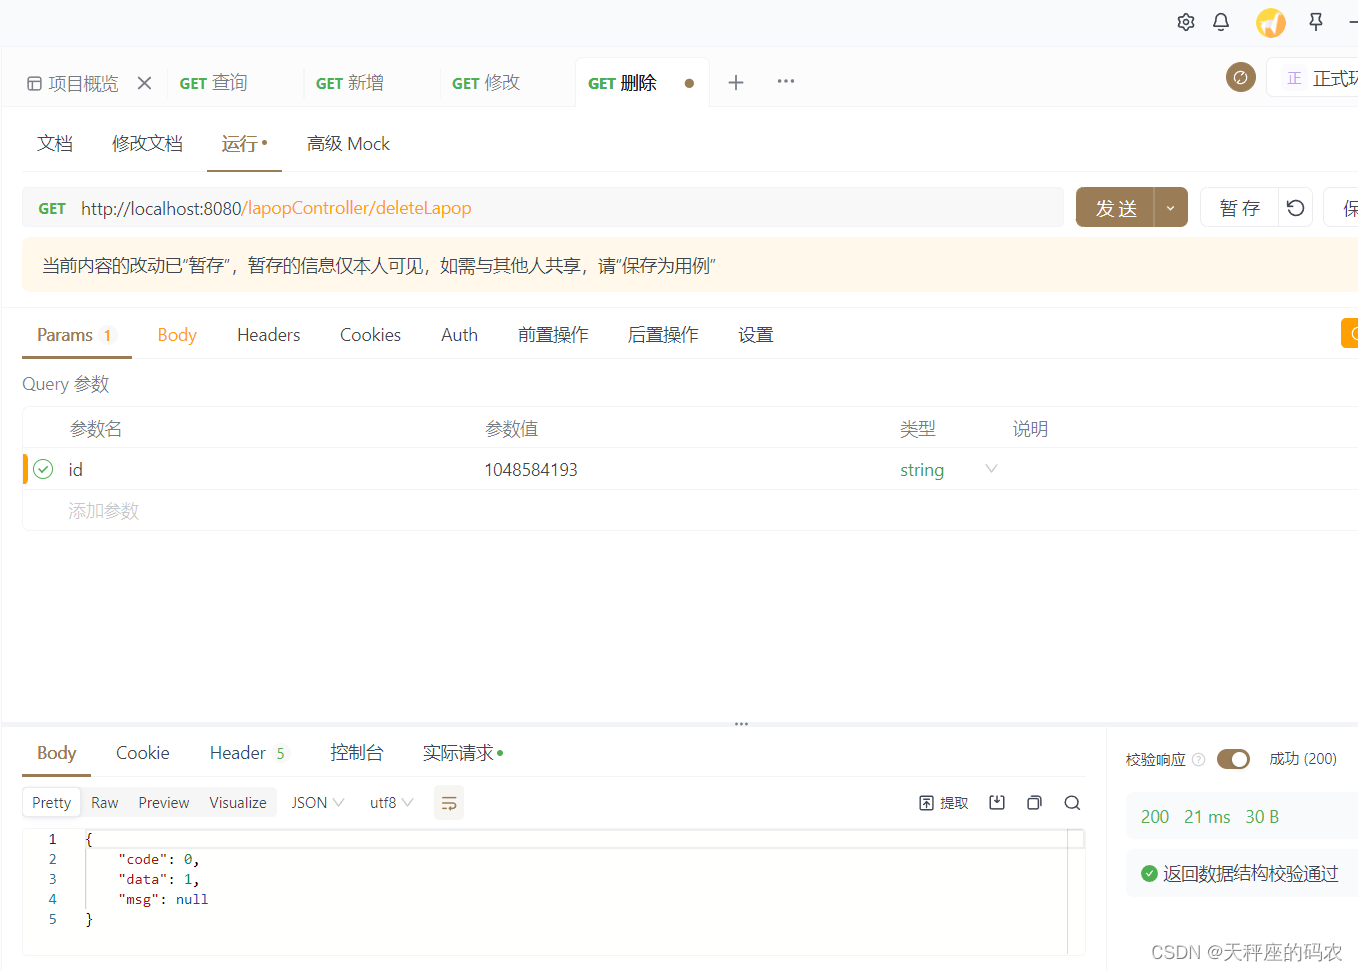Click the help icon next to 校验响应
This screenshot has height=971, width=1358.
pyautogui.click(x=1199, y=760)
